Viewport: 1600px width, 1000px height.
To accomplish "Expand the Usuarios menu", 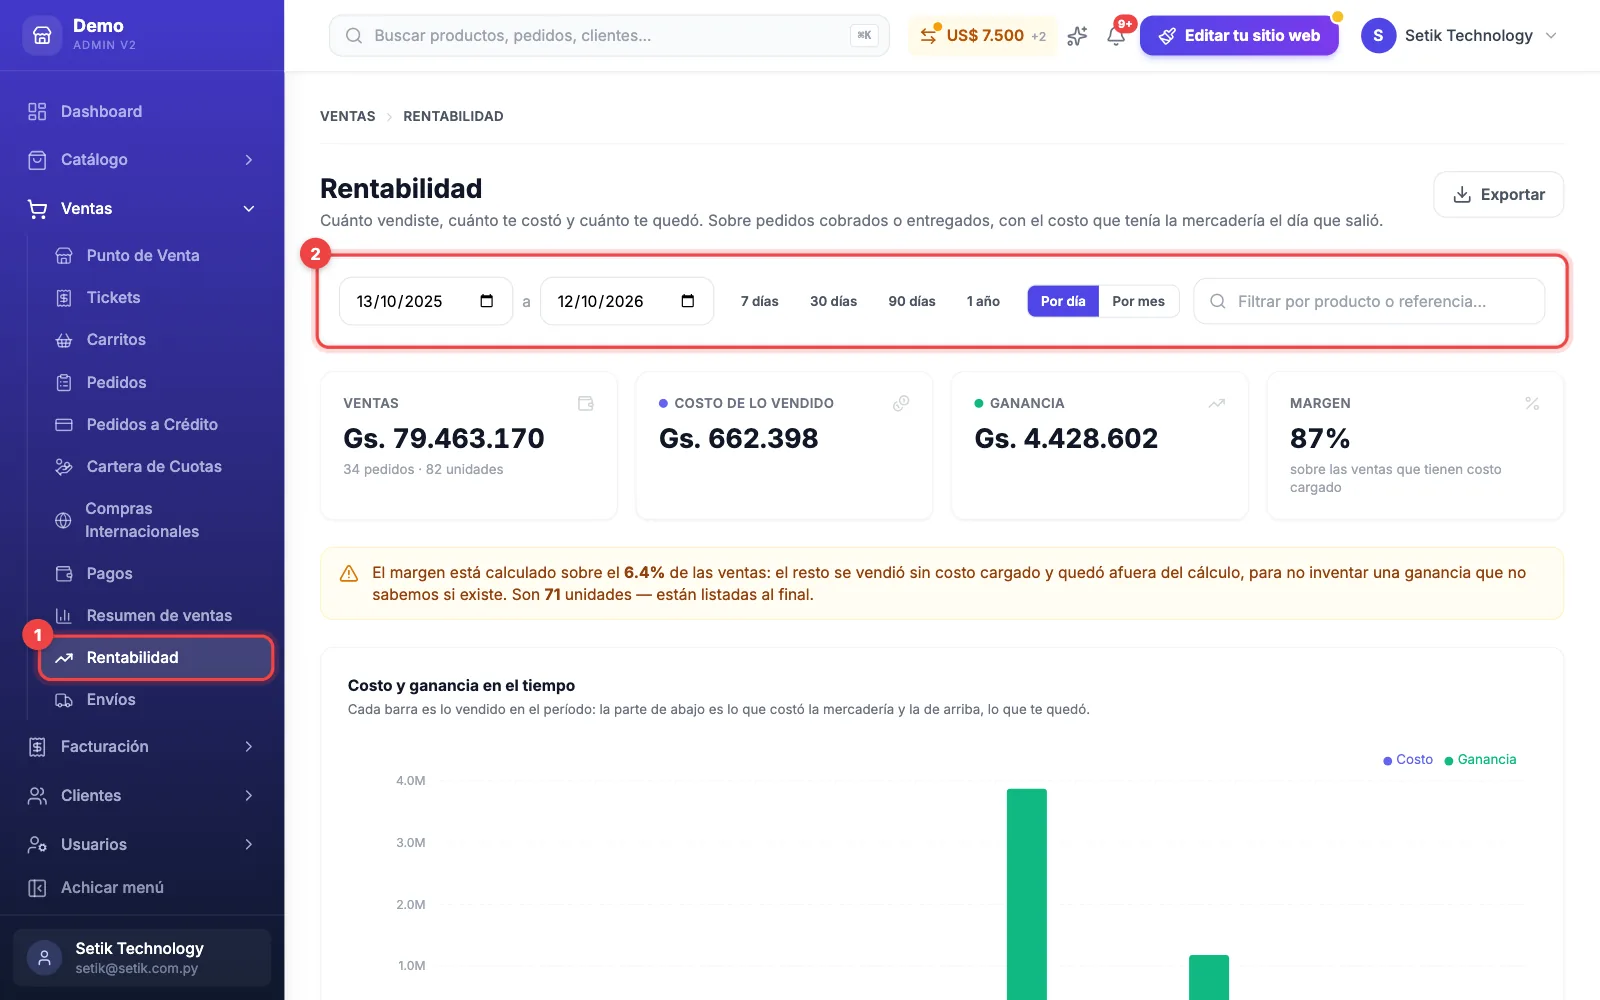I will click(142, 845).
